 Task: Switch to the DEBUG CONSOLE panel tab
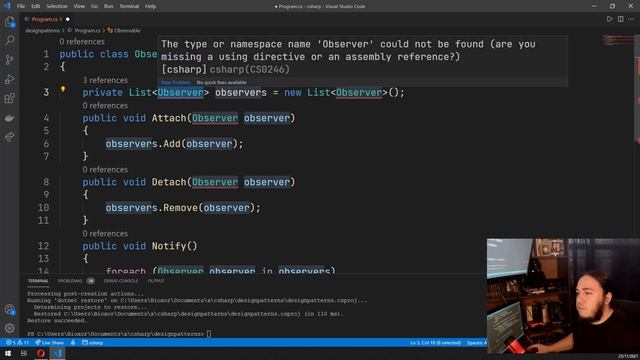pyautogui.click(x=121, y=281)
